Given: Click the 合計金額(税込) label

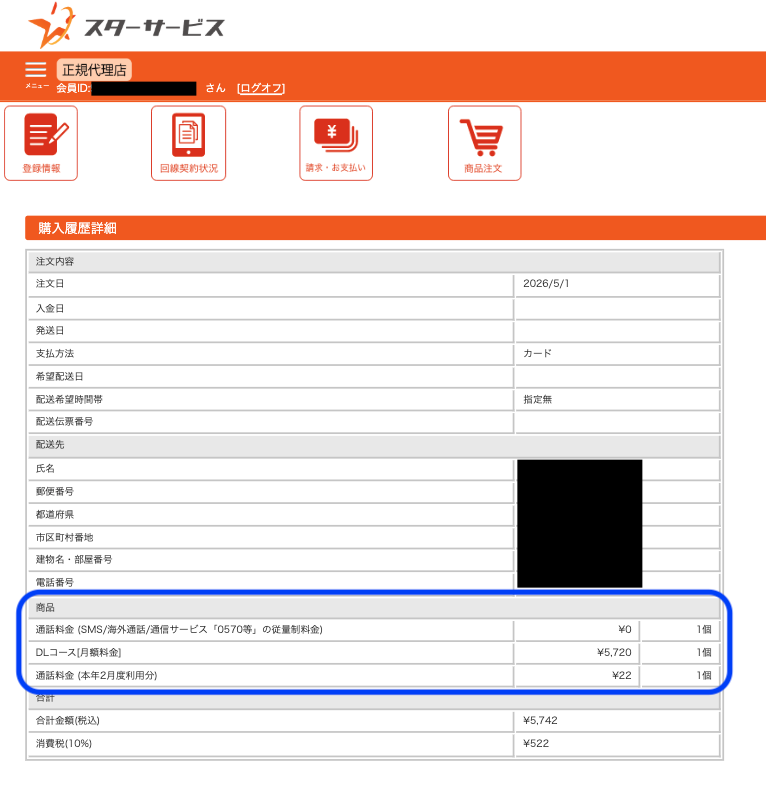Looking at the screenshot, I should click(67, 720).
